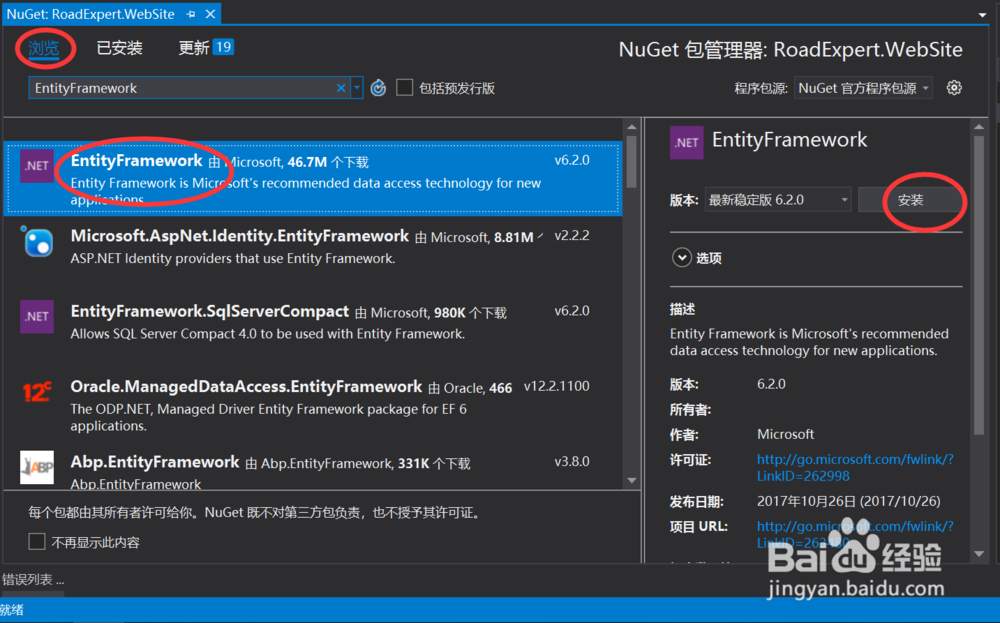This screenshot has height=623, width=1000.
Task: Enable the include prerelease checkbox
Action: click(404, 87)
